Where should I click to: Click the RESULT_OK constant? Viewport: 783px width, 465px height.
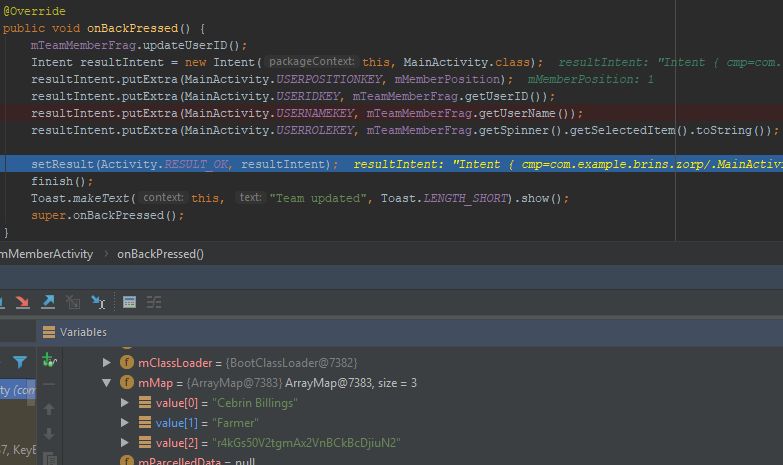tap(196, 164)
